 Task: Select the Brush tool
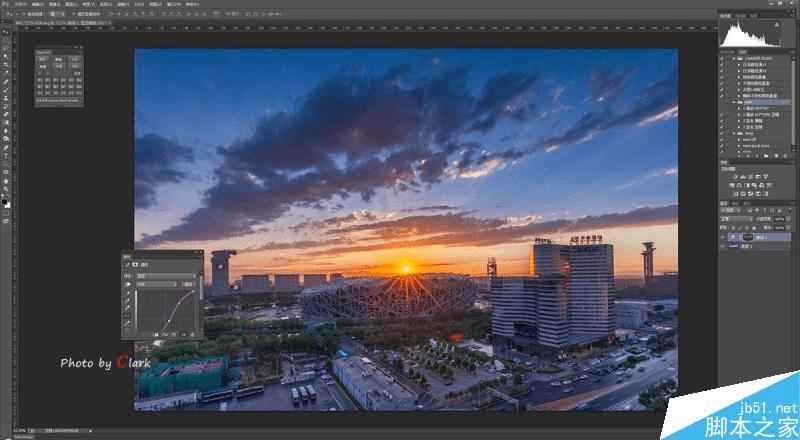pos(6,90)
